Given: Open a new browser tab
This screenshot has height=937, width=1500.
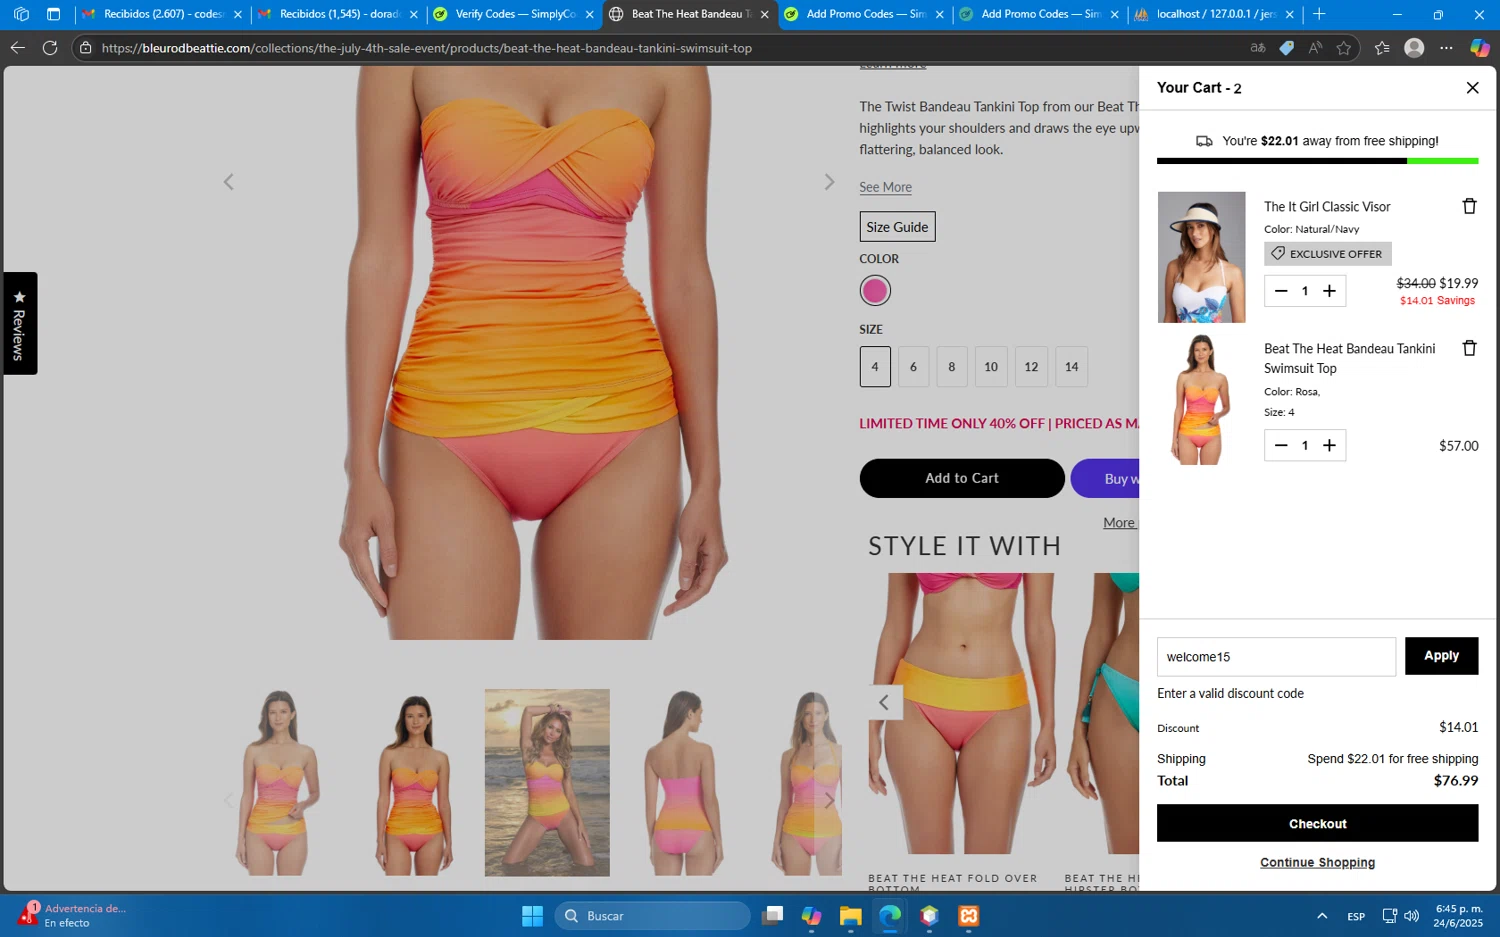Looking at the screenshot, I should tap(1319, 14).
